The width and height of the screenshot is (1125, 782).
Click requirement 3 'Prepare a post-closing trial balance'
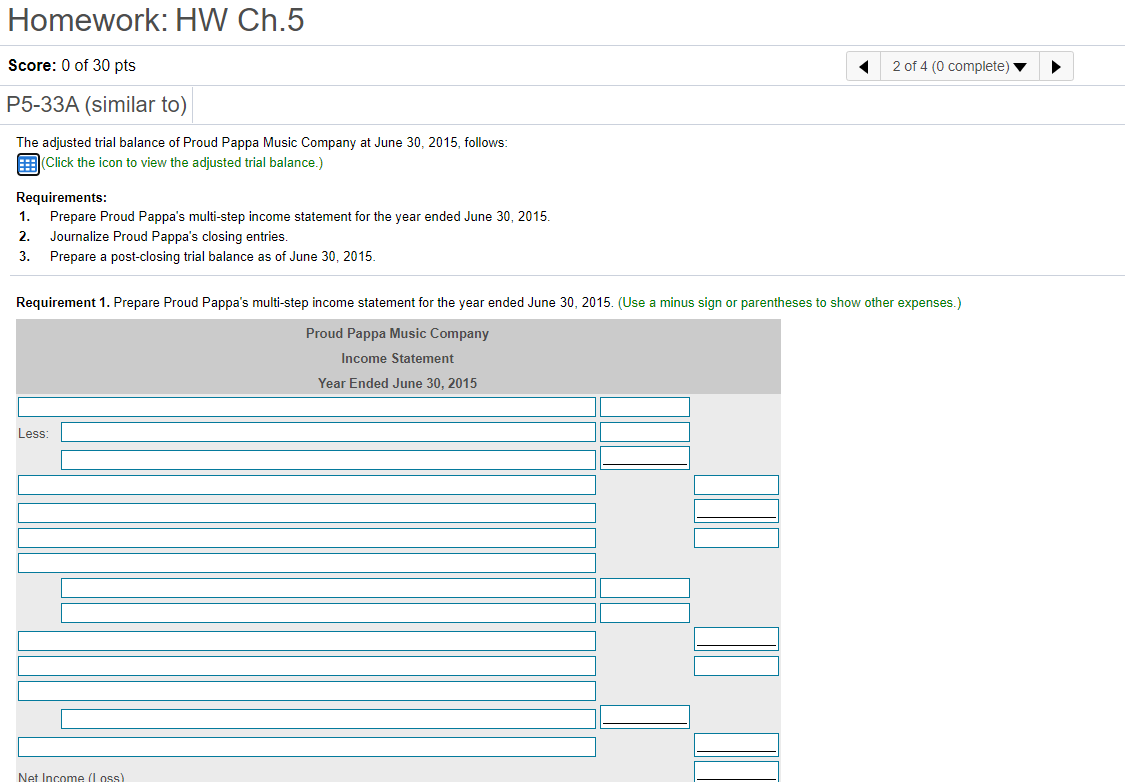[212, 257]
